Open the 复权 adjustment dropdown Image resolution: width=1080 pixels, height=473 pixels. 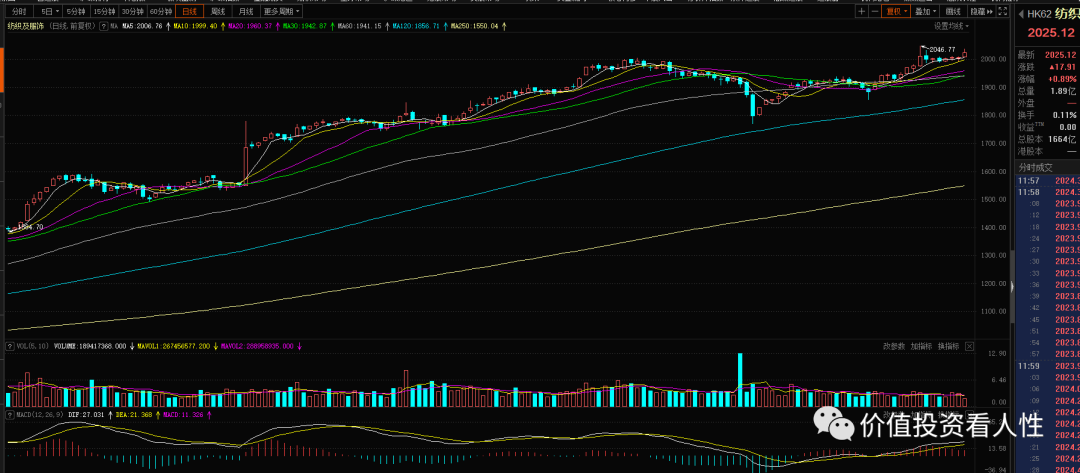click(x=896, y=12)
